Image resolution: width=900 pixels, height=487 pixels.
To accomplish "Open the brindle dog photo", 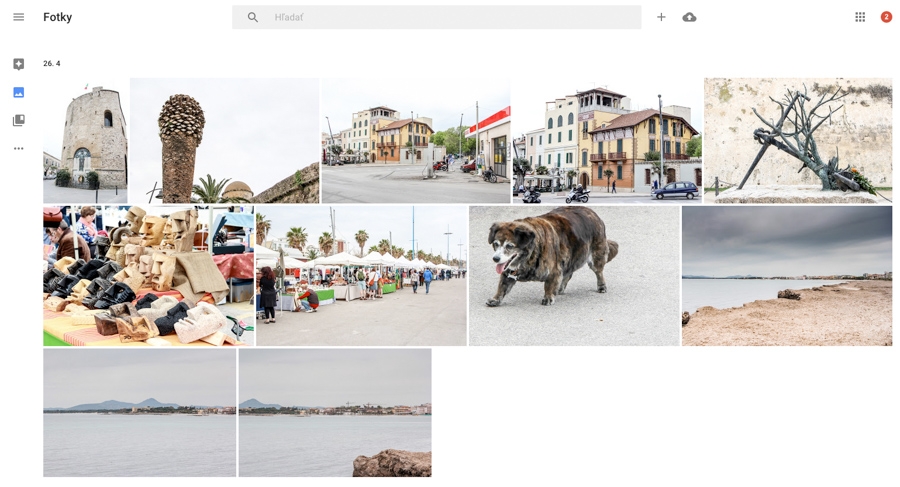I will click(x=574, y=276).
